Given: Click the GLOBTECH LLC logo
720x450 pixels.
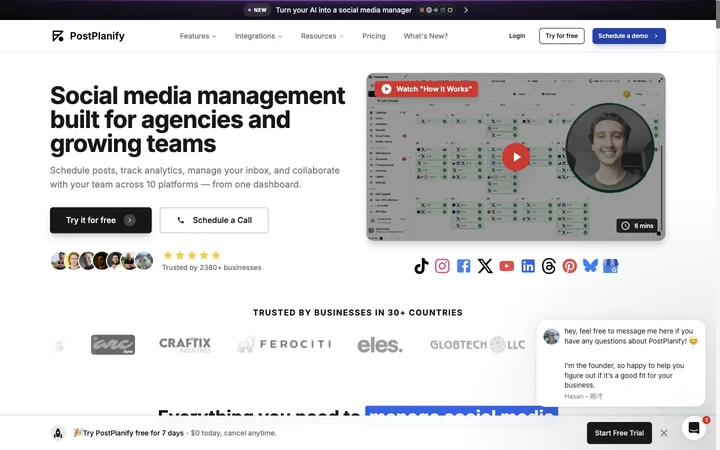Looking at the screenshot, I should [x=478, y=344].
